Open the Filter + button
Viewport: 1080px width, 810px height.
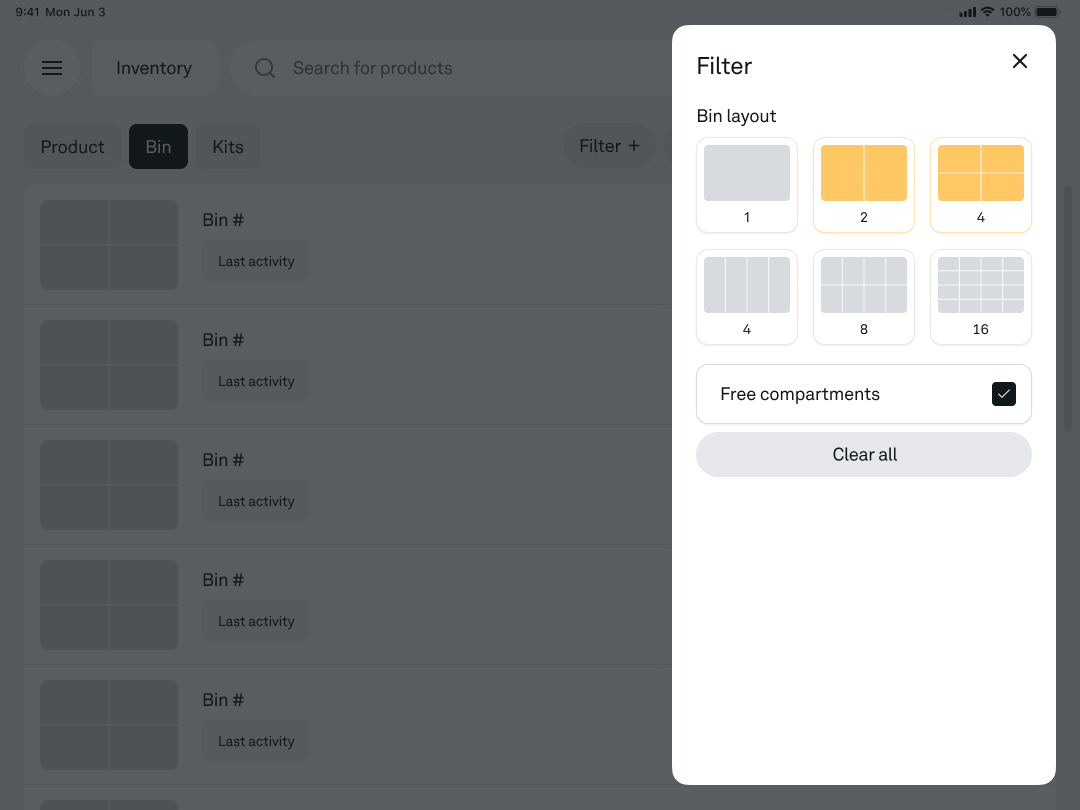(610, 146)
